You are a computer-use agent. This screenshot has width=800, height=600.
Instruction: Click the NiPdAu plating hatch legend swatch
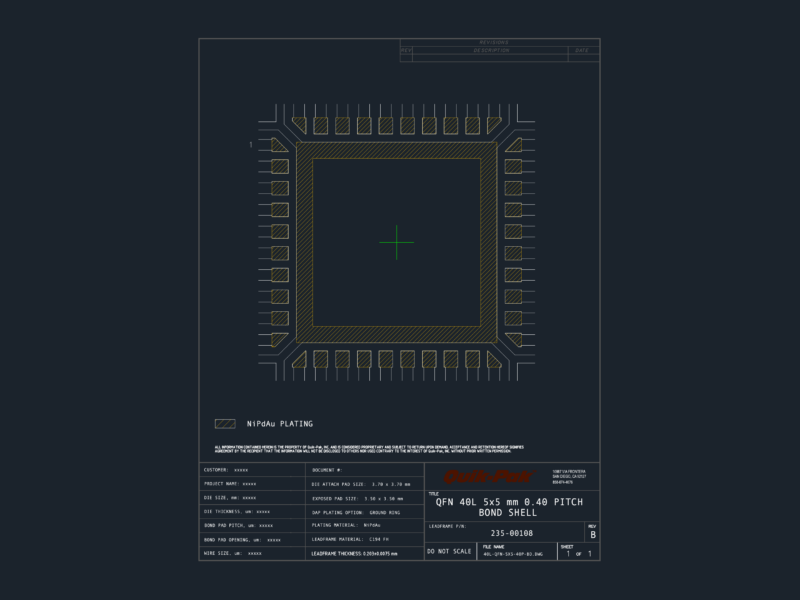click(x=225, y=423)
